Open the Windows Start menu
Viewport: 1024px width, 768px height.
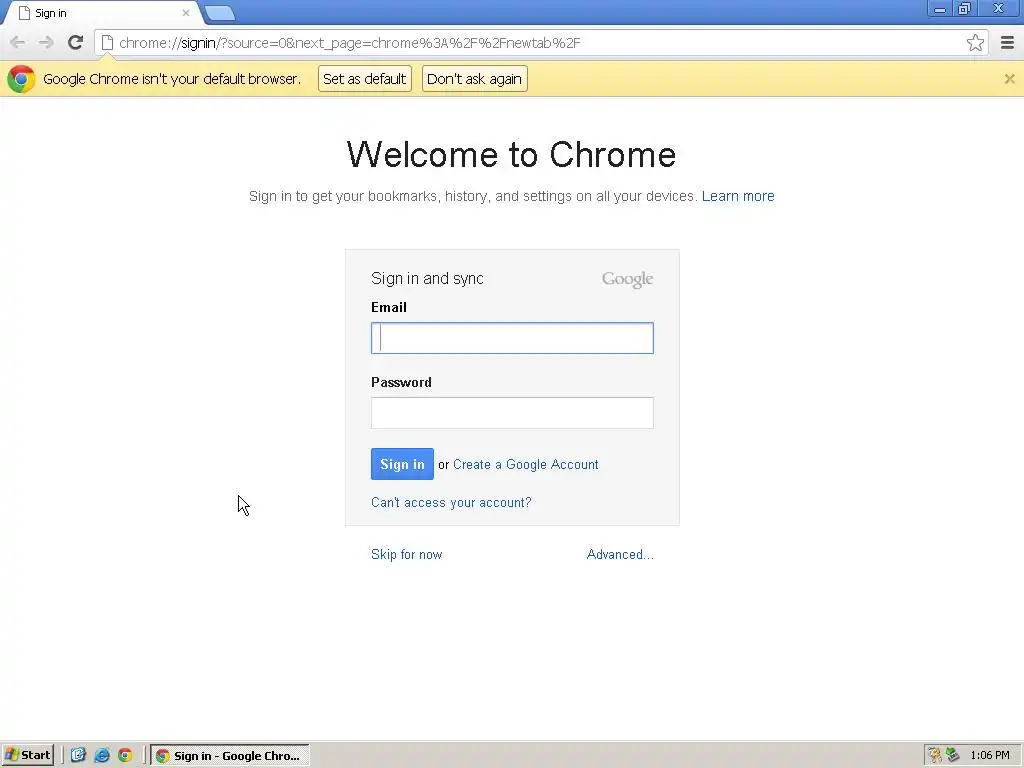27,756
